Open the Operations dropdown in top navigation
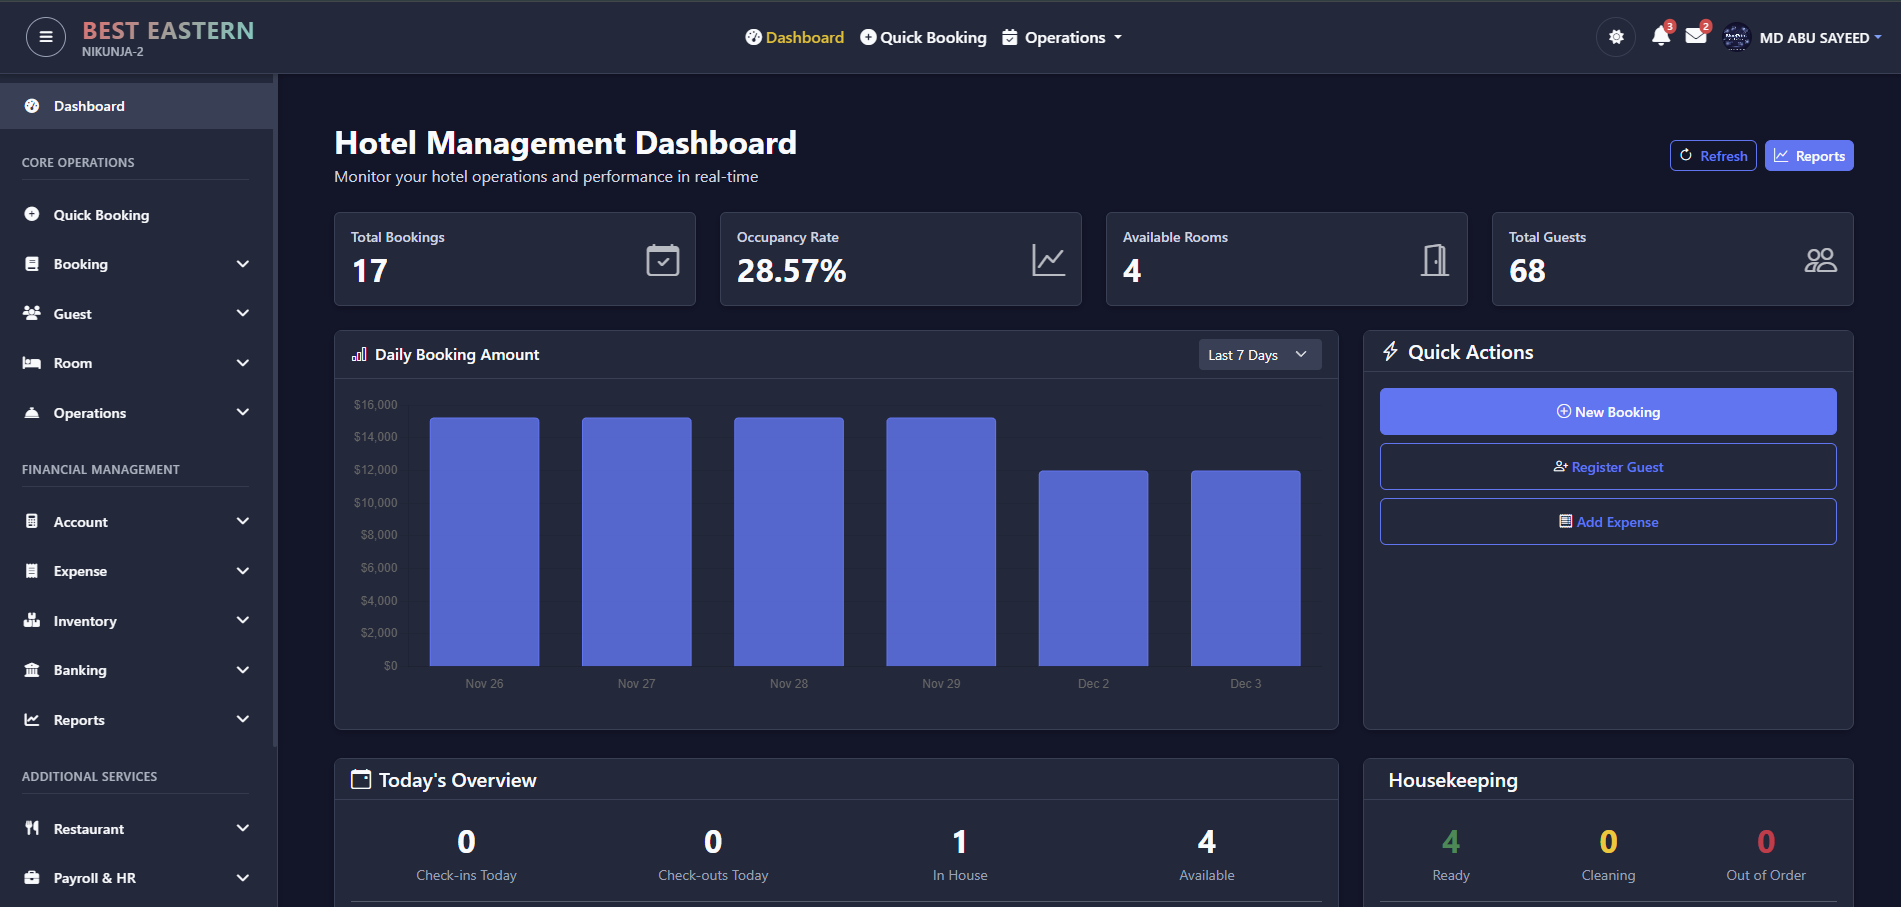 1061,37
